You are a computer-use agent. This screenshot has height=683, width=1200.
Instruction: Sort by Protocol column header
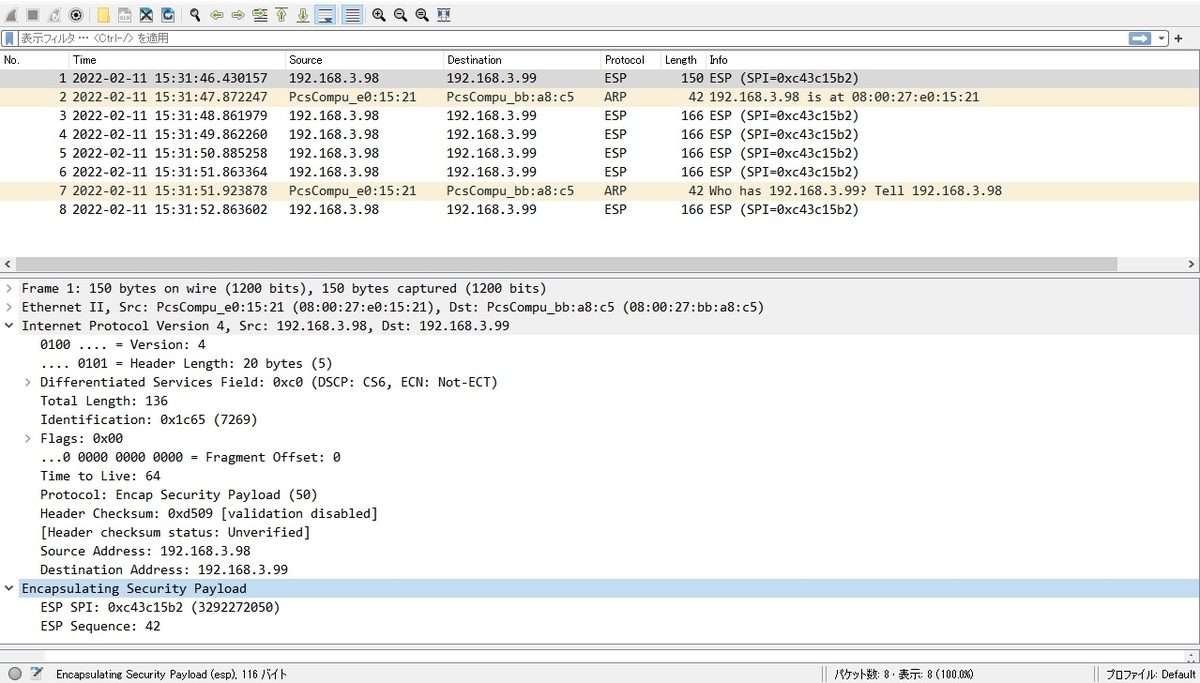[x=631, y=60]
